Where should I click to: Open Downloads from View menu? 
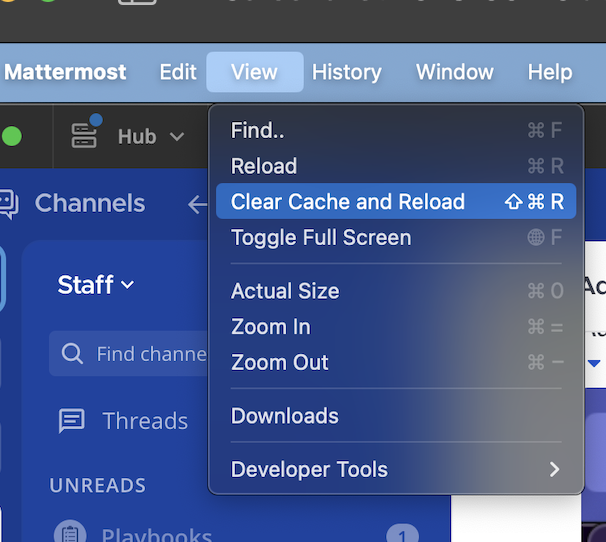[396, 416]
